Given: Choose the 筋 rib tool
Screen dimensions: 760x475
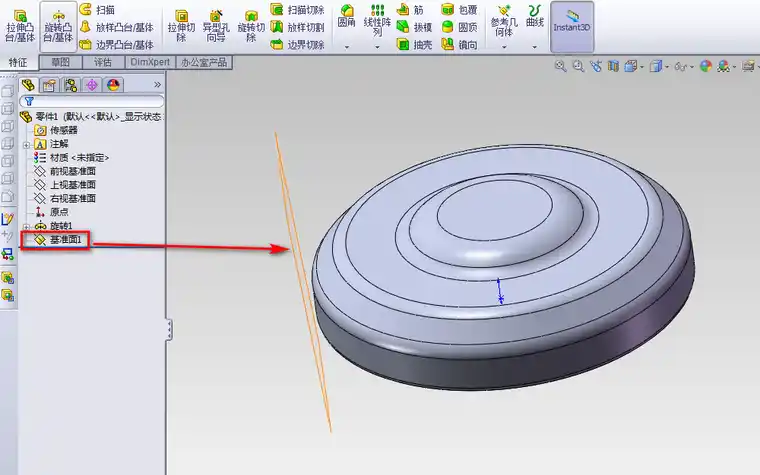Looking at the screenshot, I should 411,9.
